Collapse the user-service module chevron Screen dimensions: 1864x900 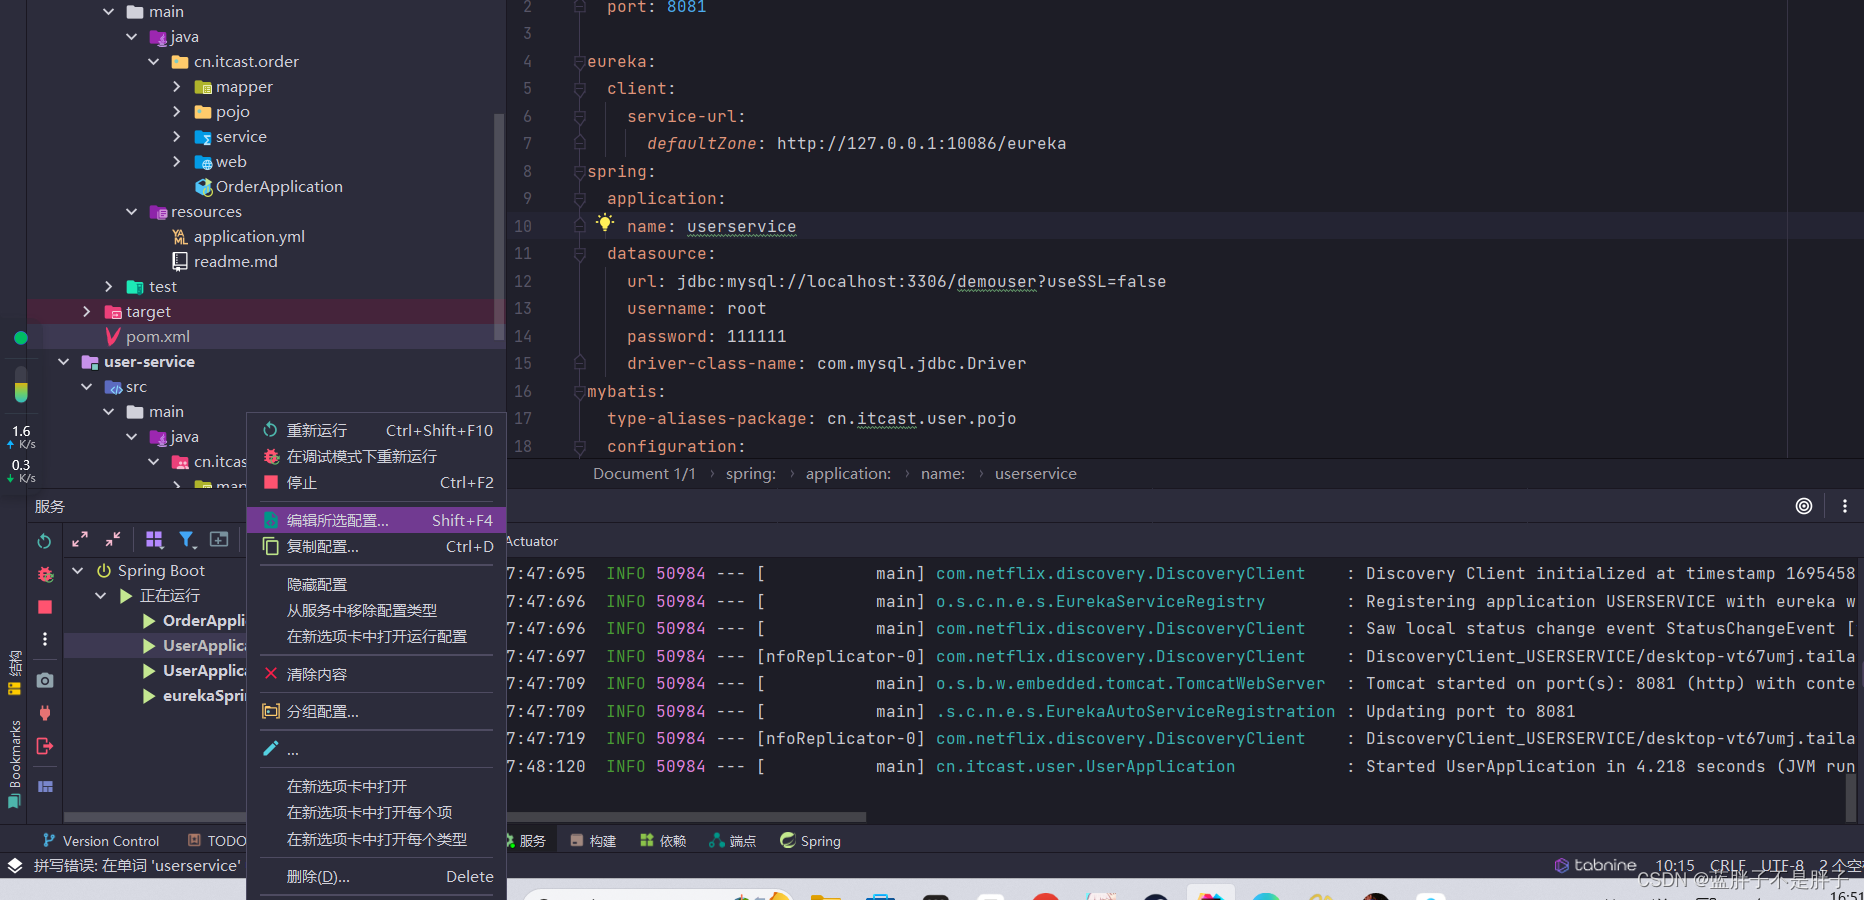pos(64,362)
